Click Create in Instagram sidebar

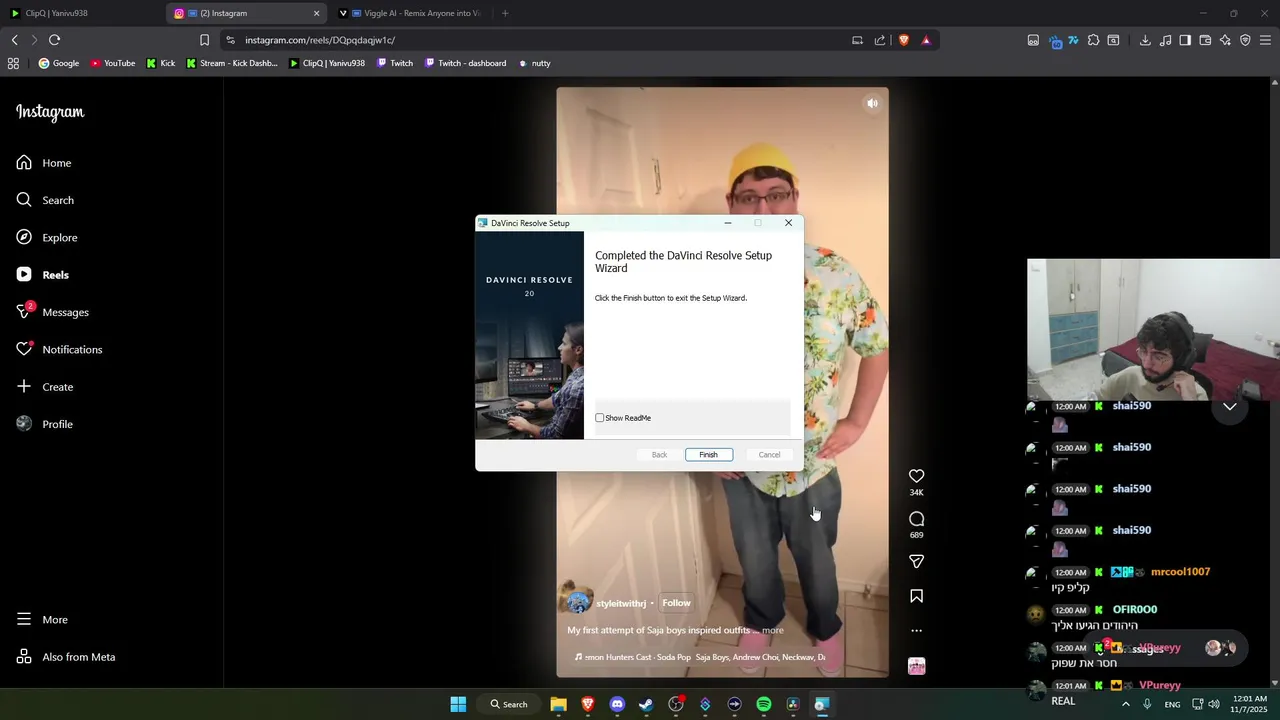[45, 387]
